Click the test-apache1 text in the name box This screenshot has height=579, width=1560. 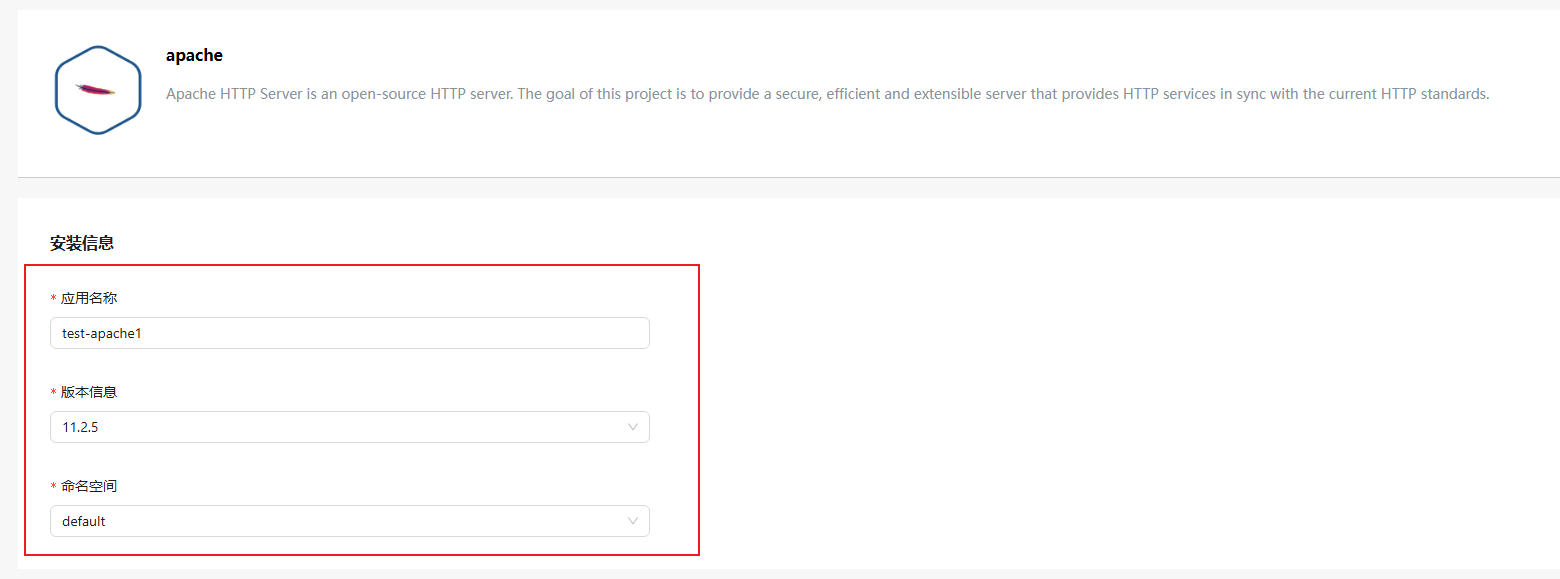pyautogui.click(x=102, y=333)
